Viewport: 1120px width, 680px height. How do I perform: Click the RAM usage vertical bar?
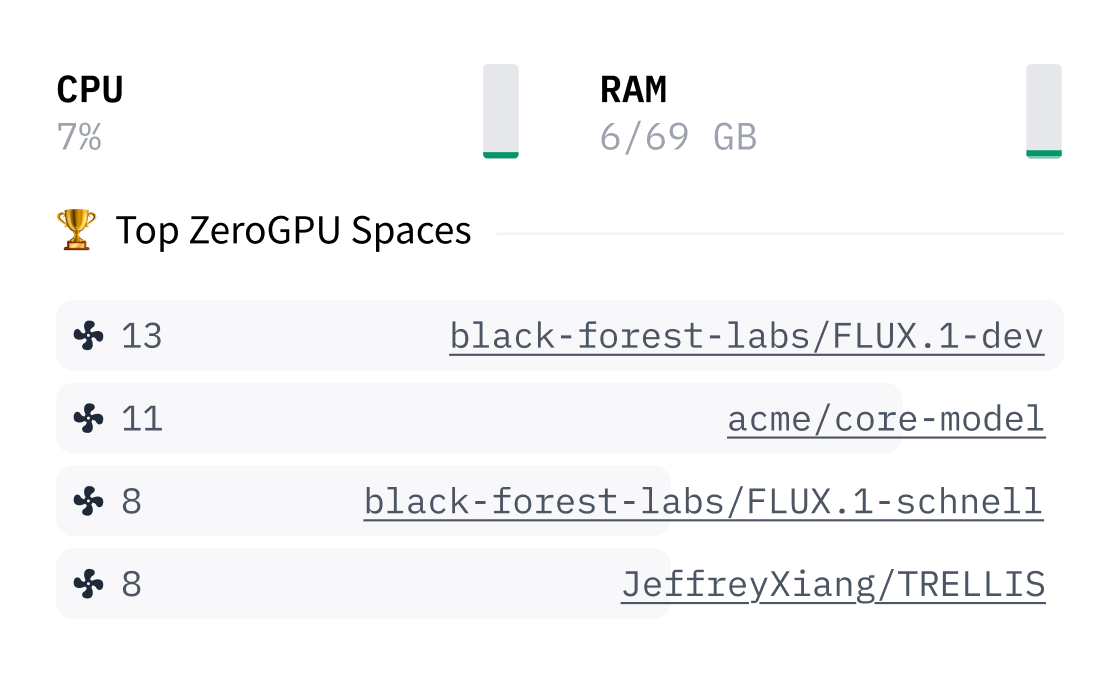coord(1044,112)
